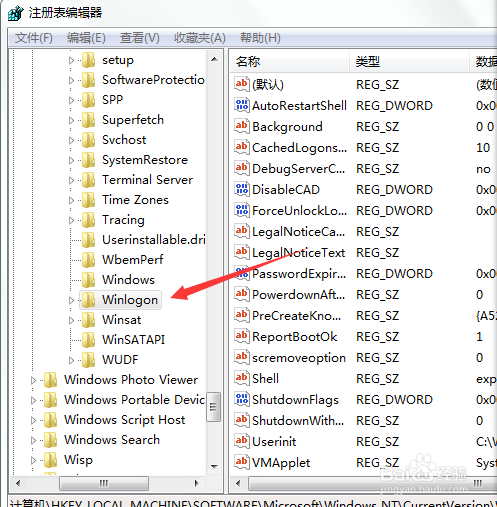Click the Time Zones folder icon

89,200
